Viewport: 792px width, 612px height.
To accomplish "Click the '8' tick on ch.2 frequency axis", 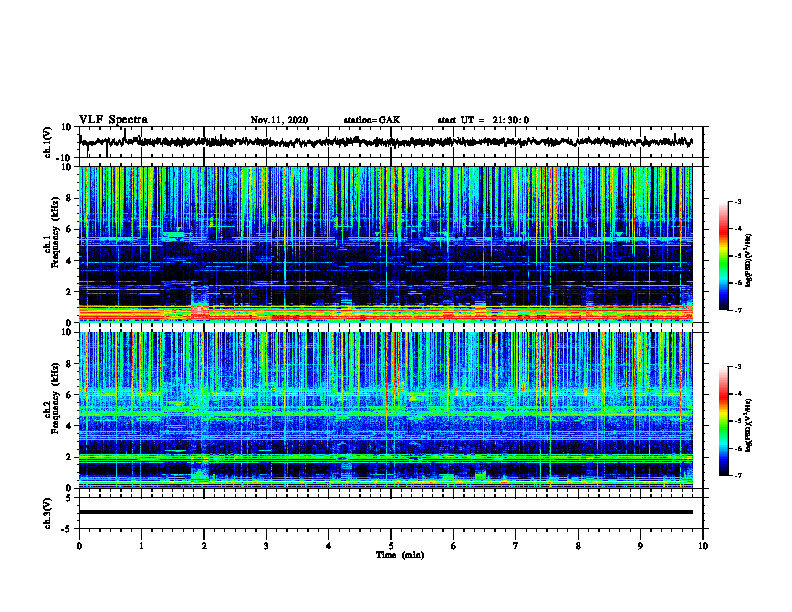I will (x=69, y=364).
